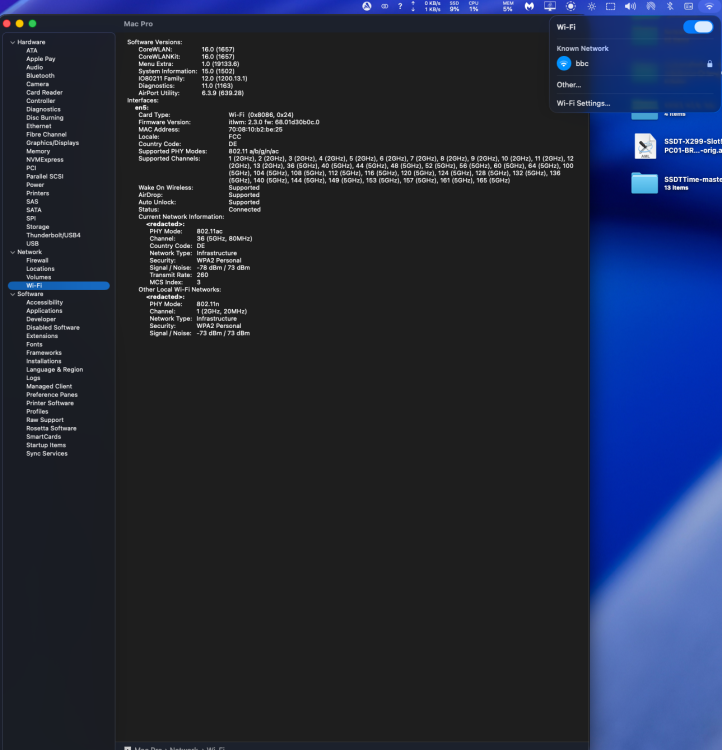722x750 pixels.
Task: Click the blue Wi-Fi icon beside bbc
Action: [x=564, y=63]
